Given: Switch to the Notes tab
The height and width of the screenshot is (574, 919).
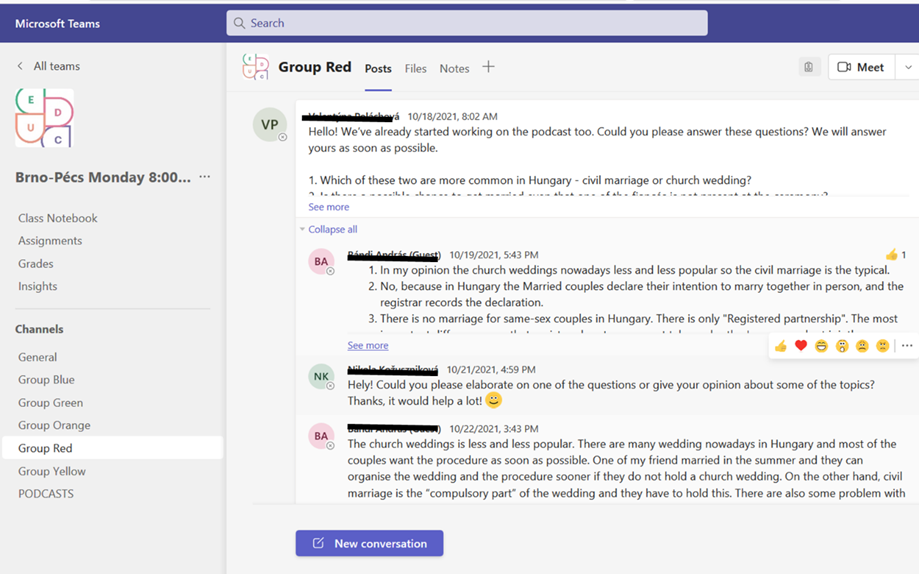Looking at the screenshot, I should pos(454,69).
